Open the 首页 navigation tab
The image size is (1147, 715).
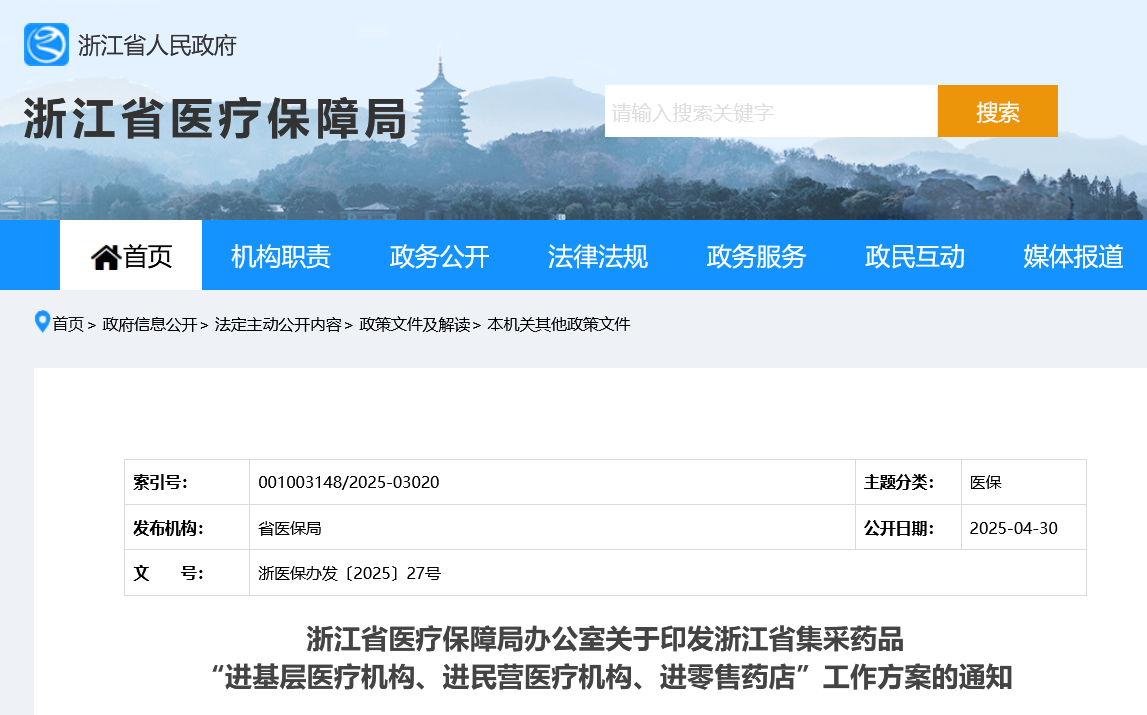[131, 255]
